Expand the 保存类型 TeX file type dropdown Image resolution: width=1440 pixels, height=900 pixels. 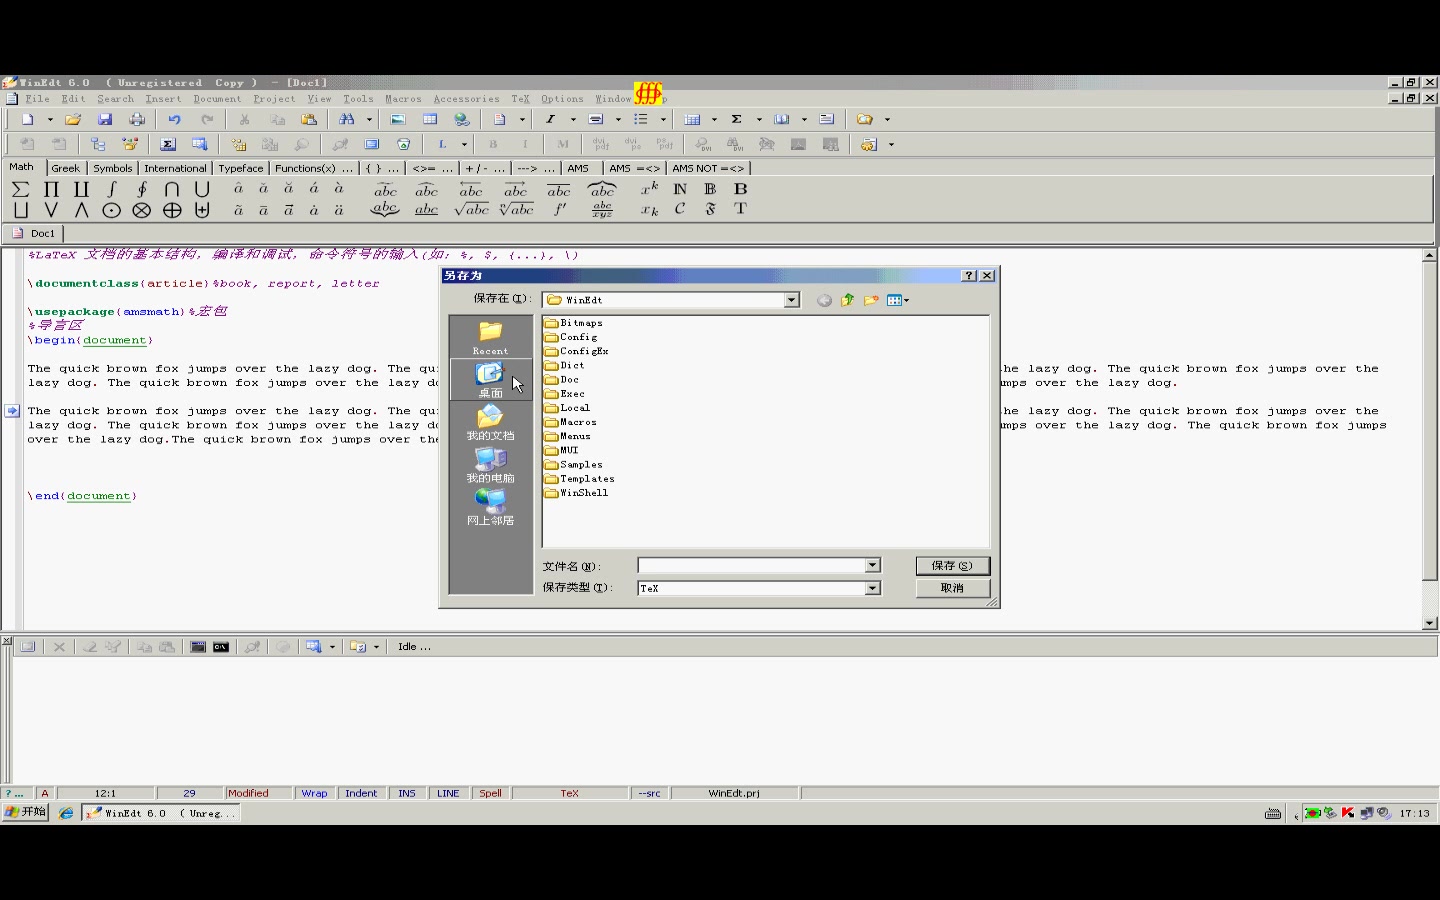[x=873, y=588]
